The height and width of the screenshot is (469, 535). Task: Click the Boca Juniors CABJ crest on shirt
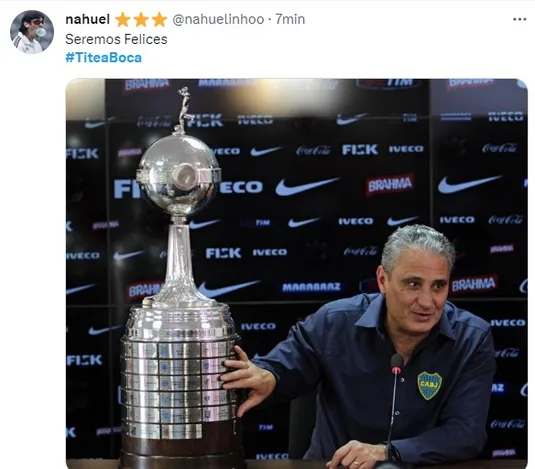[x=430, y=385]
